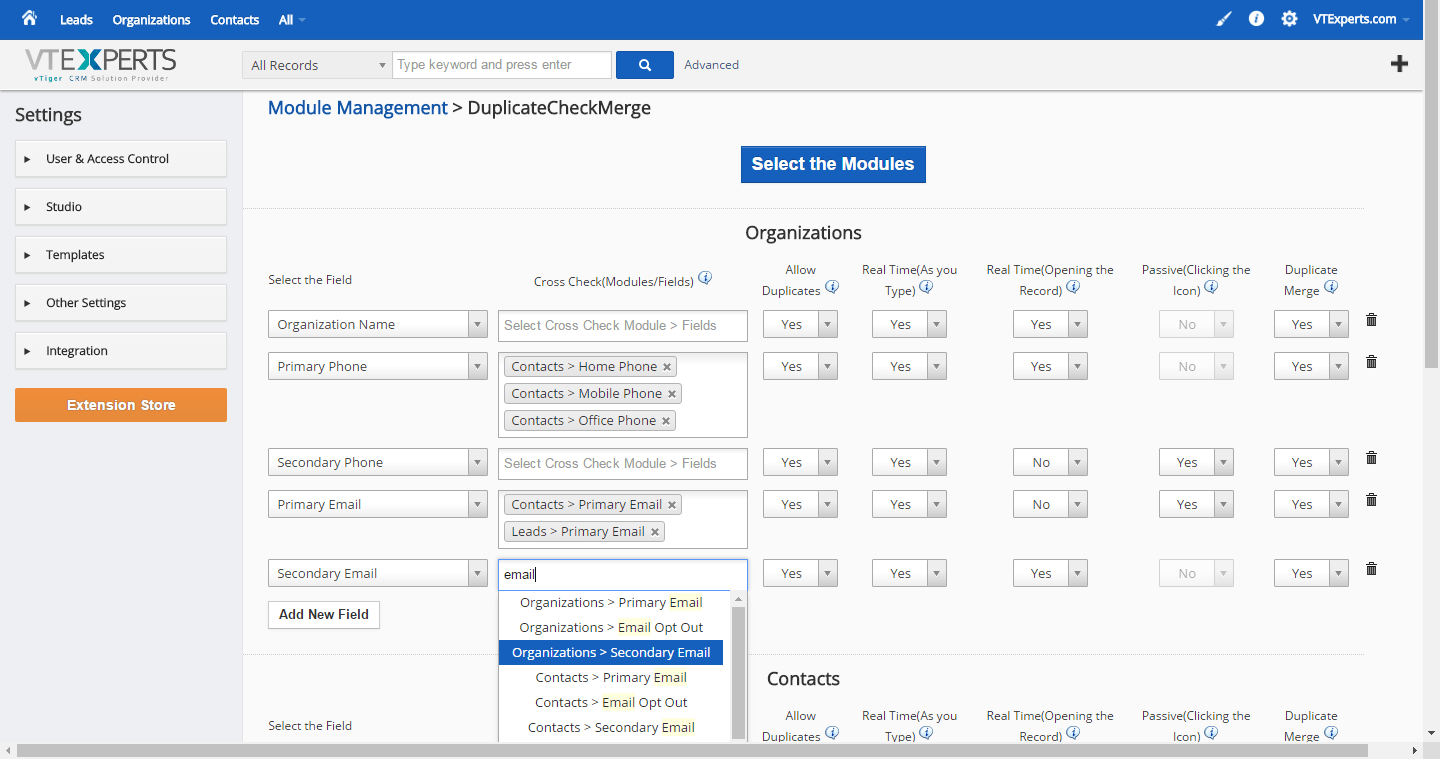This screenshot has height=759, width=1440.
Task: Open the quick create plus icon
Action: 1399,63
